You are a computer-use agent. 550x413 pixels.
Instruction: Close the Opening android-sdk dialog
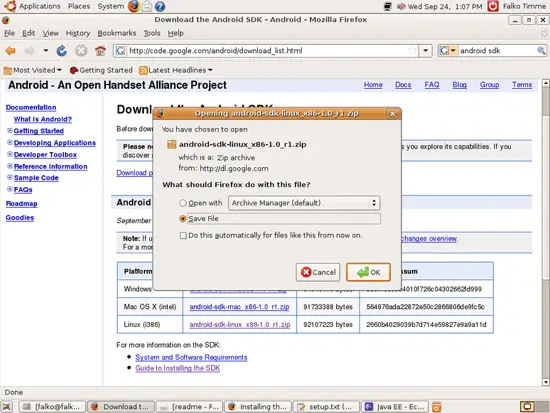coord(393,114)
